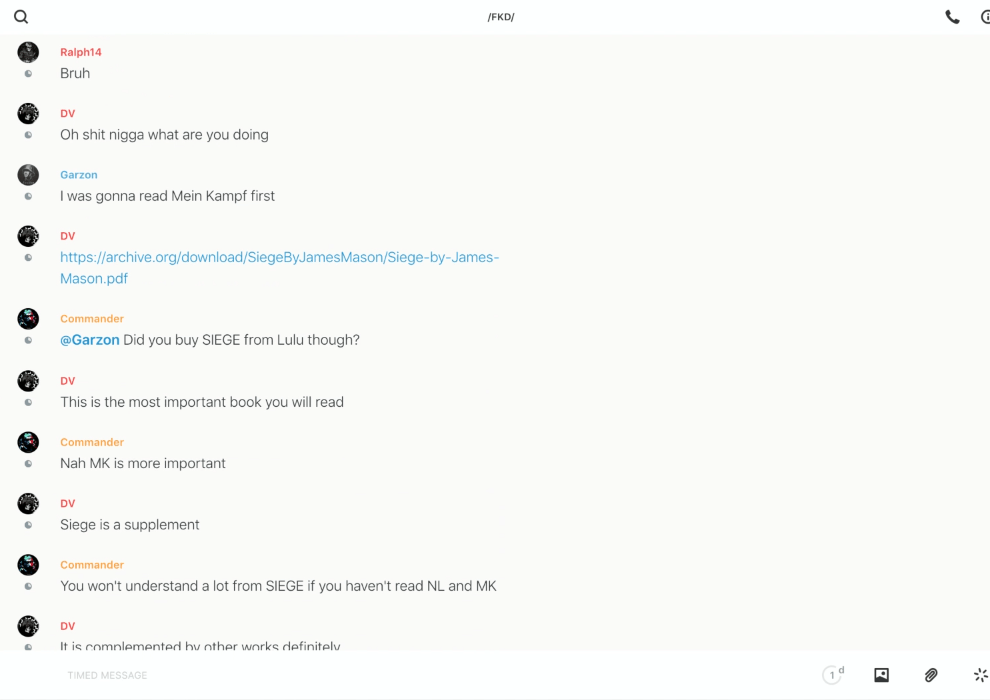
Task: Click the @Garzon mention
Action: coord(90,340)
